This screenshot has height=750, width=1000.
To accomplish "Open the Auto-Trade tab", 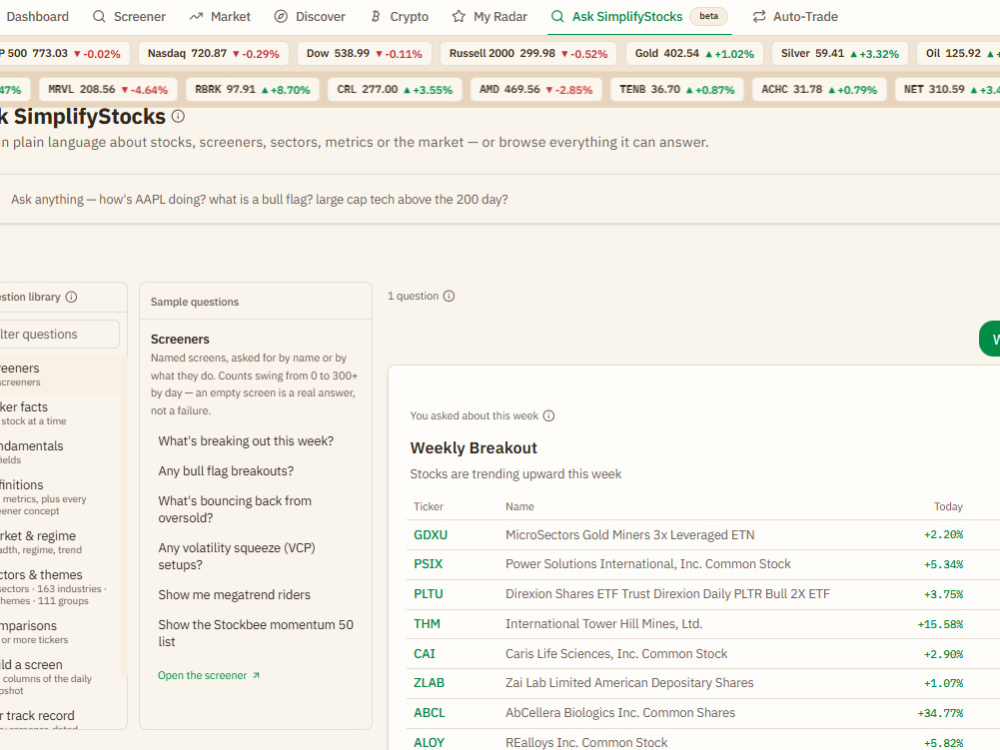I will pyautogui.click(x=795, y=17).
